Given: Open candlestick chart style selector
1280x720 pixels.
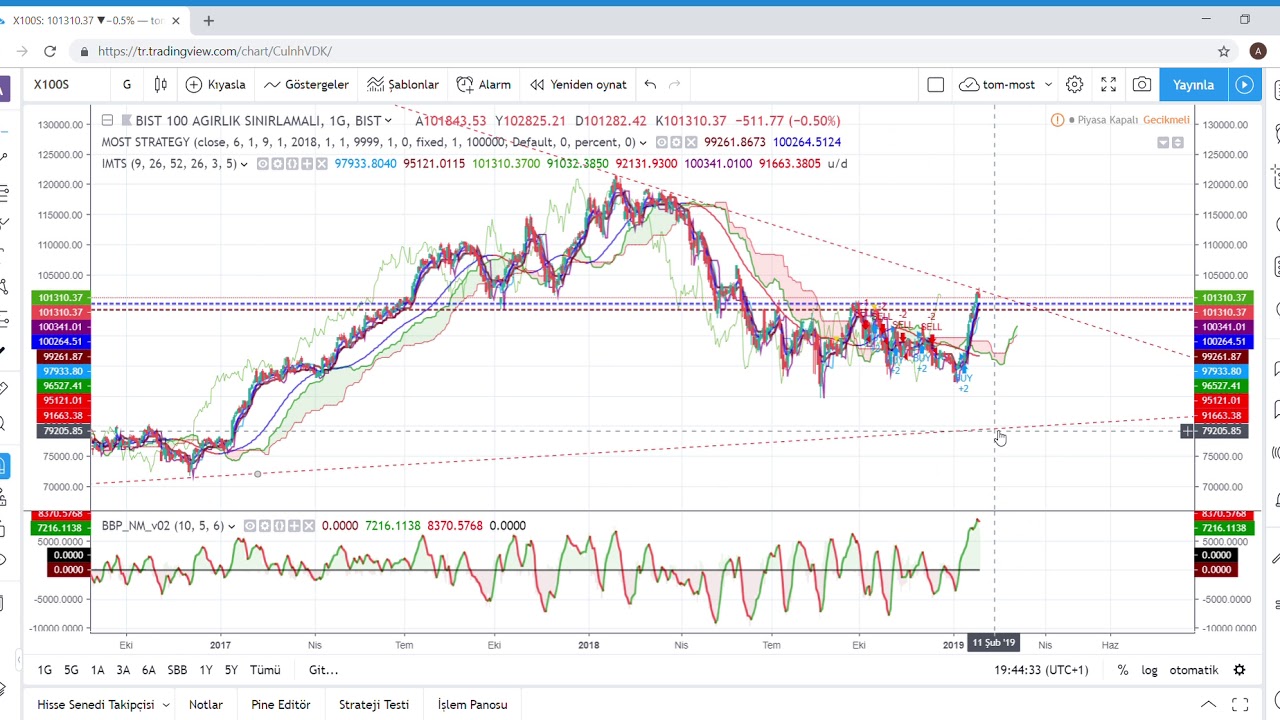Looking at the screenshot, I should coord(160,85).
